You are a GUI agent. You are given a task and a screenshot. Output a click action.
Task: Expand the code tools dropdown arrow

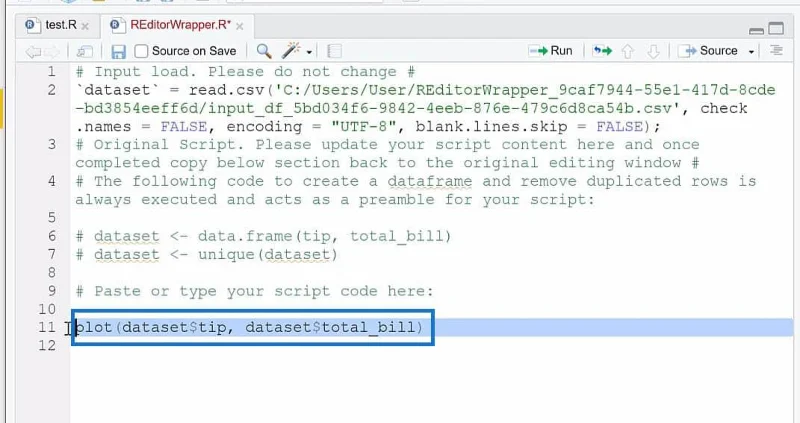coord(309,52)
